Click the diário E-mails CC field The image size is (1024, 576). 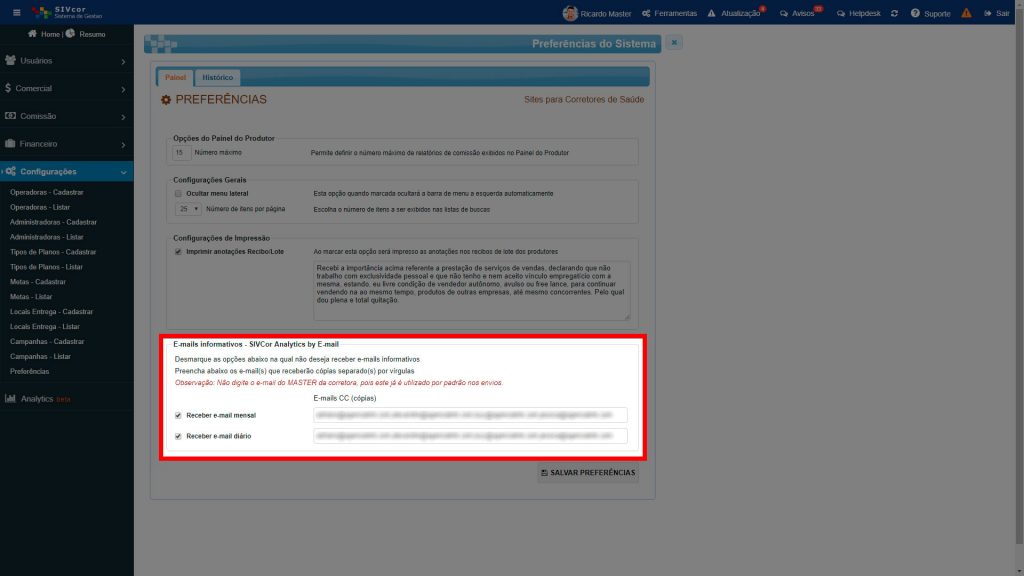point(470,436)
